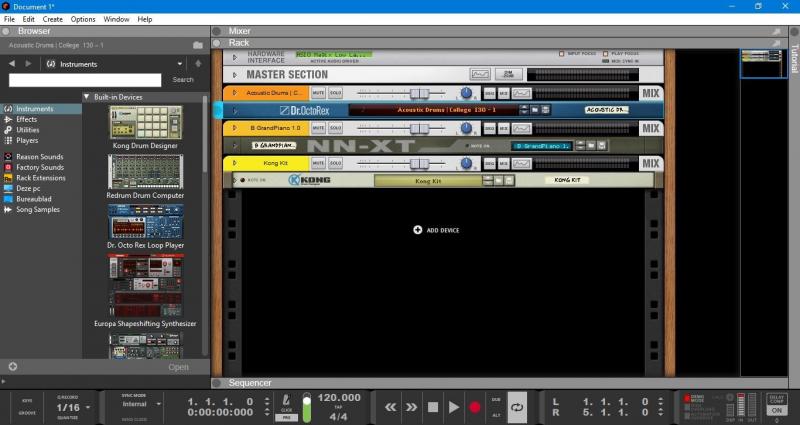Unfold the B GrandPiano mix channel

coord(235,128)
